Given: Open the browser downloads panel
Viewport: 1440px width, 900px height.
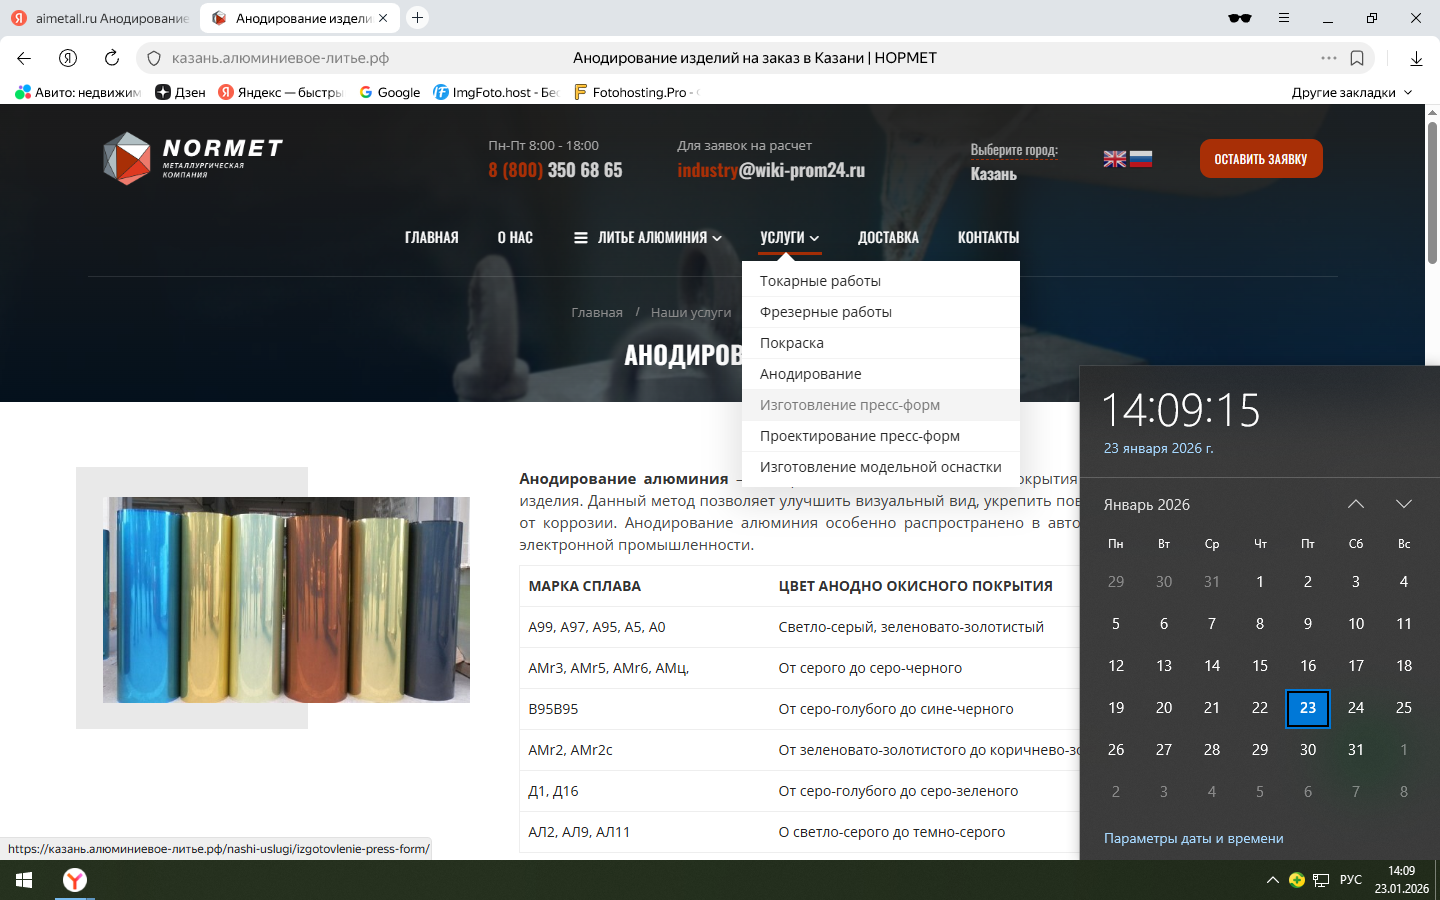Looking at the screenshot, I should point(1416,58).
